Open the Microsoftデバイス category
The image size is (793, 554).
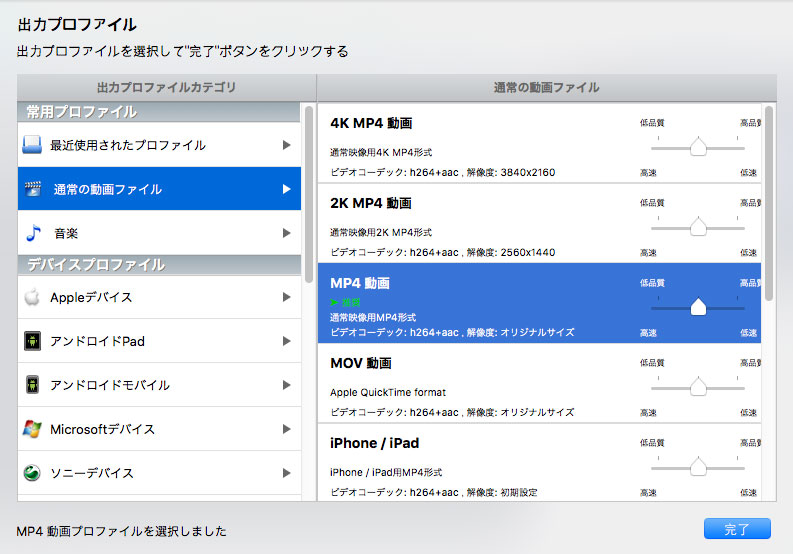click(159, 429)
